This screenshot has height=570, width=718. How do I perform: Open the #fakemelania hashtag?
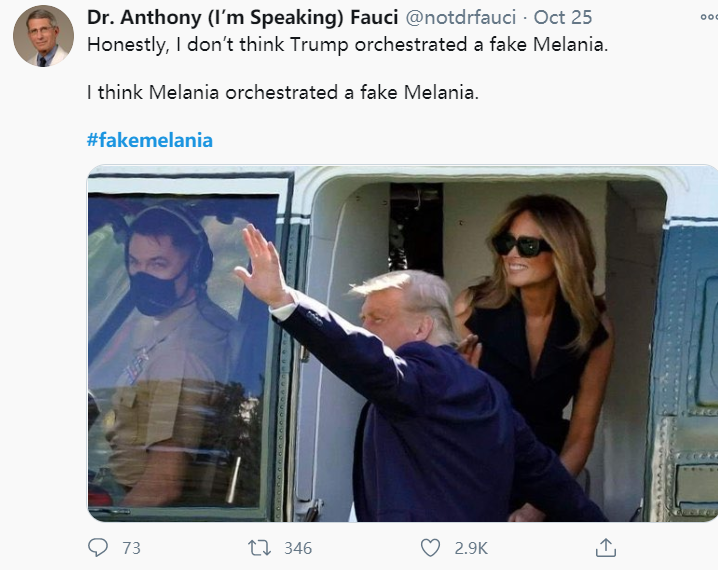tap(150, 140)
